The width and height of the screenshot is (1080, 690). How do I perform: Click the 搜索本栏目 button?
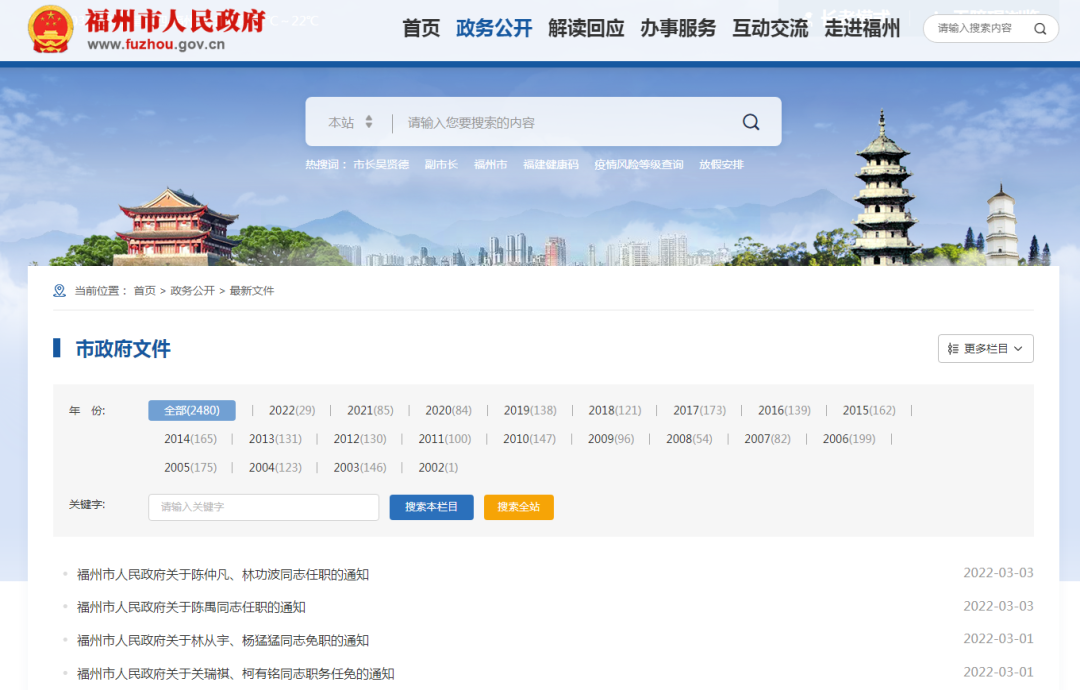coord(431,507)
